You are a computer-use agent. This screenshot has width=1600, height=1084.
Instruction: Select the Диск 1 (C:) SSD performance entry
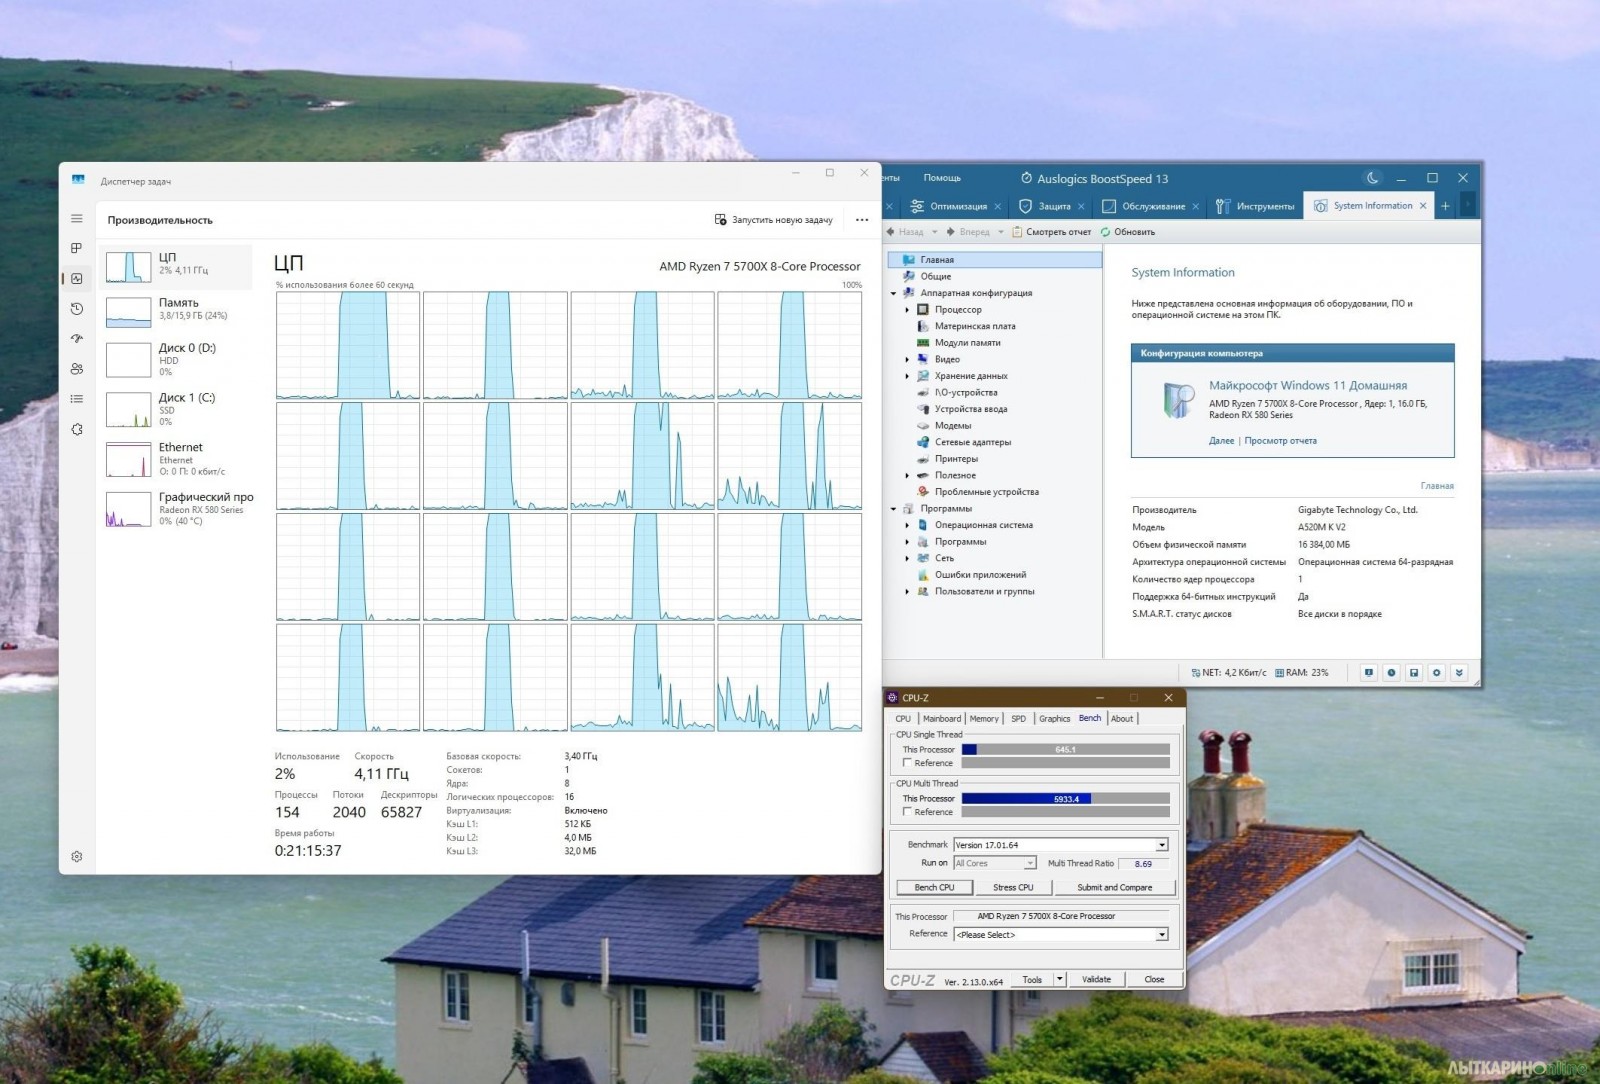(176, 409)
